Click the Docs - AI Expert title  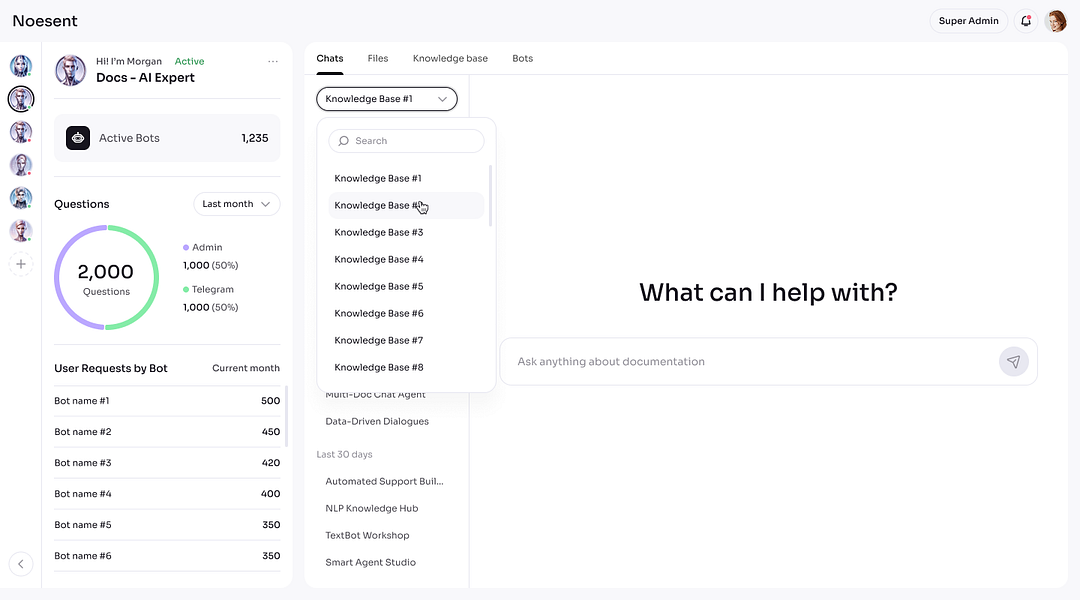[145, 78]
